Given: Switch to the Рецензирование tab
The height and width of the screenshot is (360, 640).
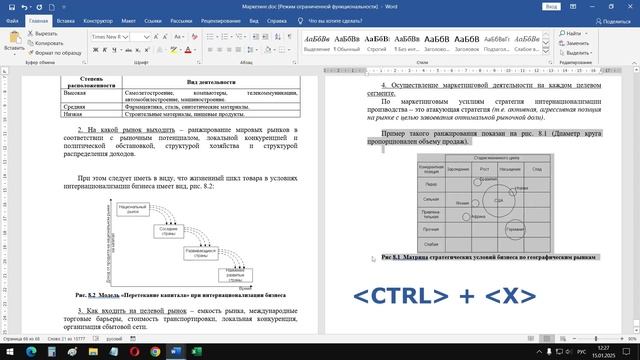Looking at the screenshot, I should [x=220, y=21].
